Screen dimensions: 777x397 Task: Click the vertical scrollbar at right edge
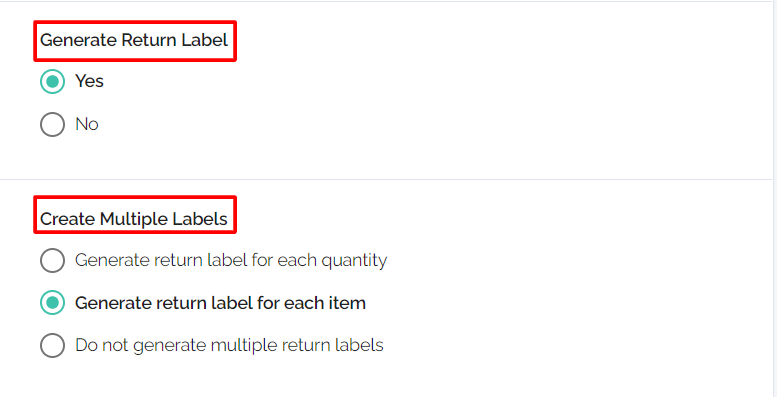(x=775, y=198)
